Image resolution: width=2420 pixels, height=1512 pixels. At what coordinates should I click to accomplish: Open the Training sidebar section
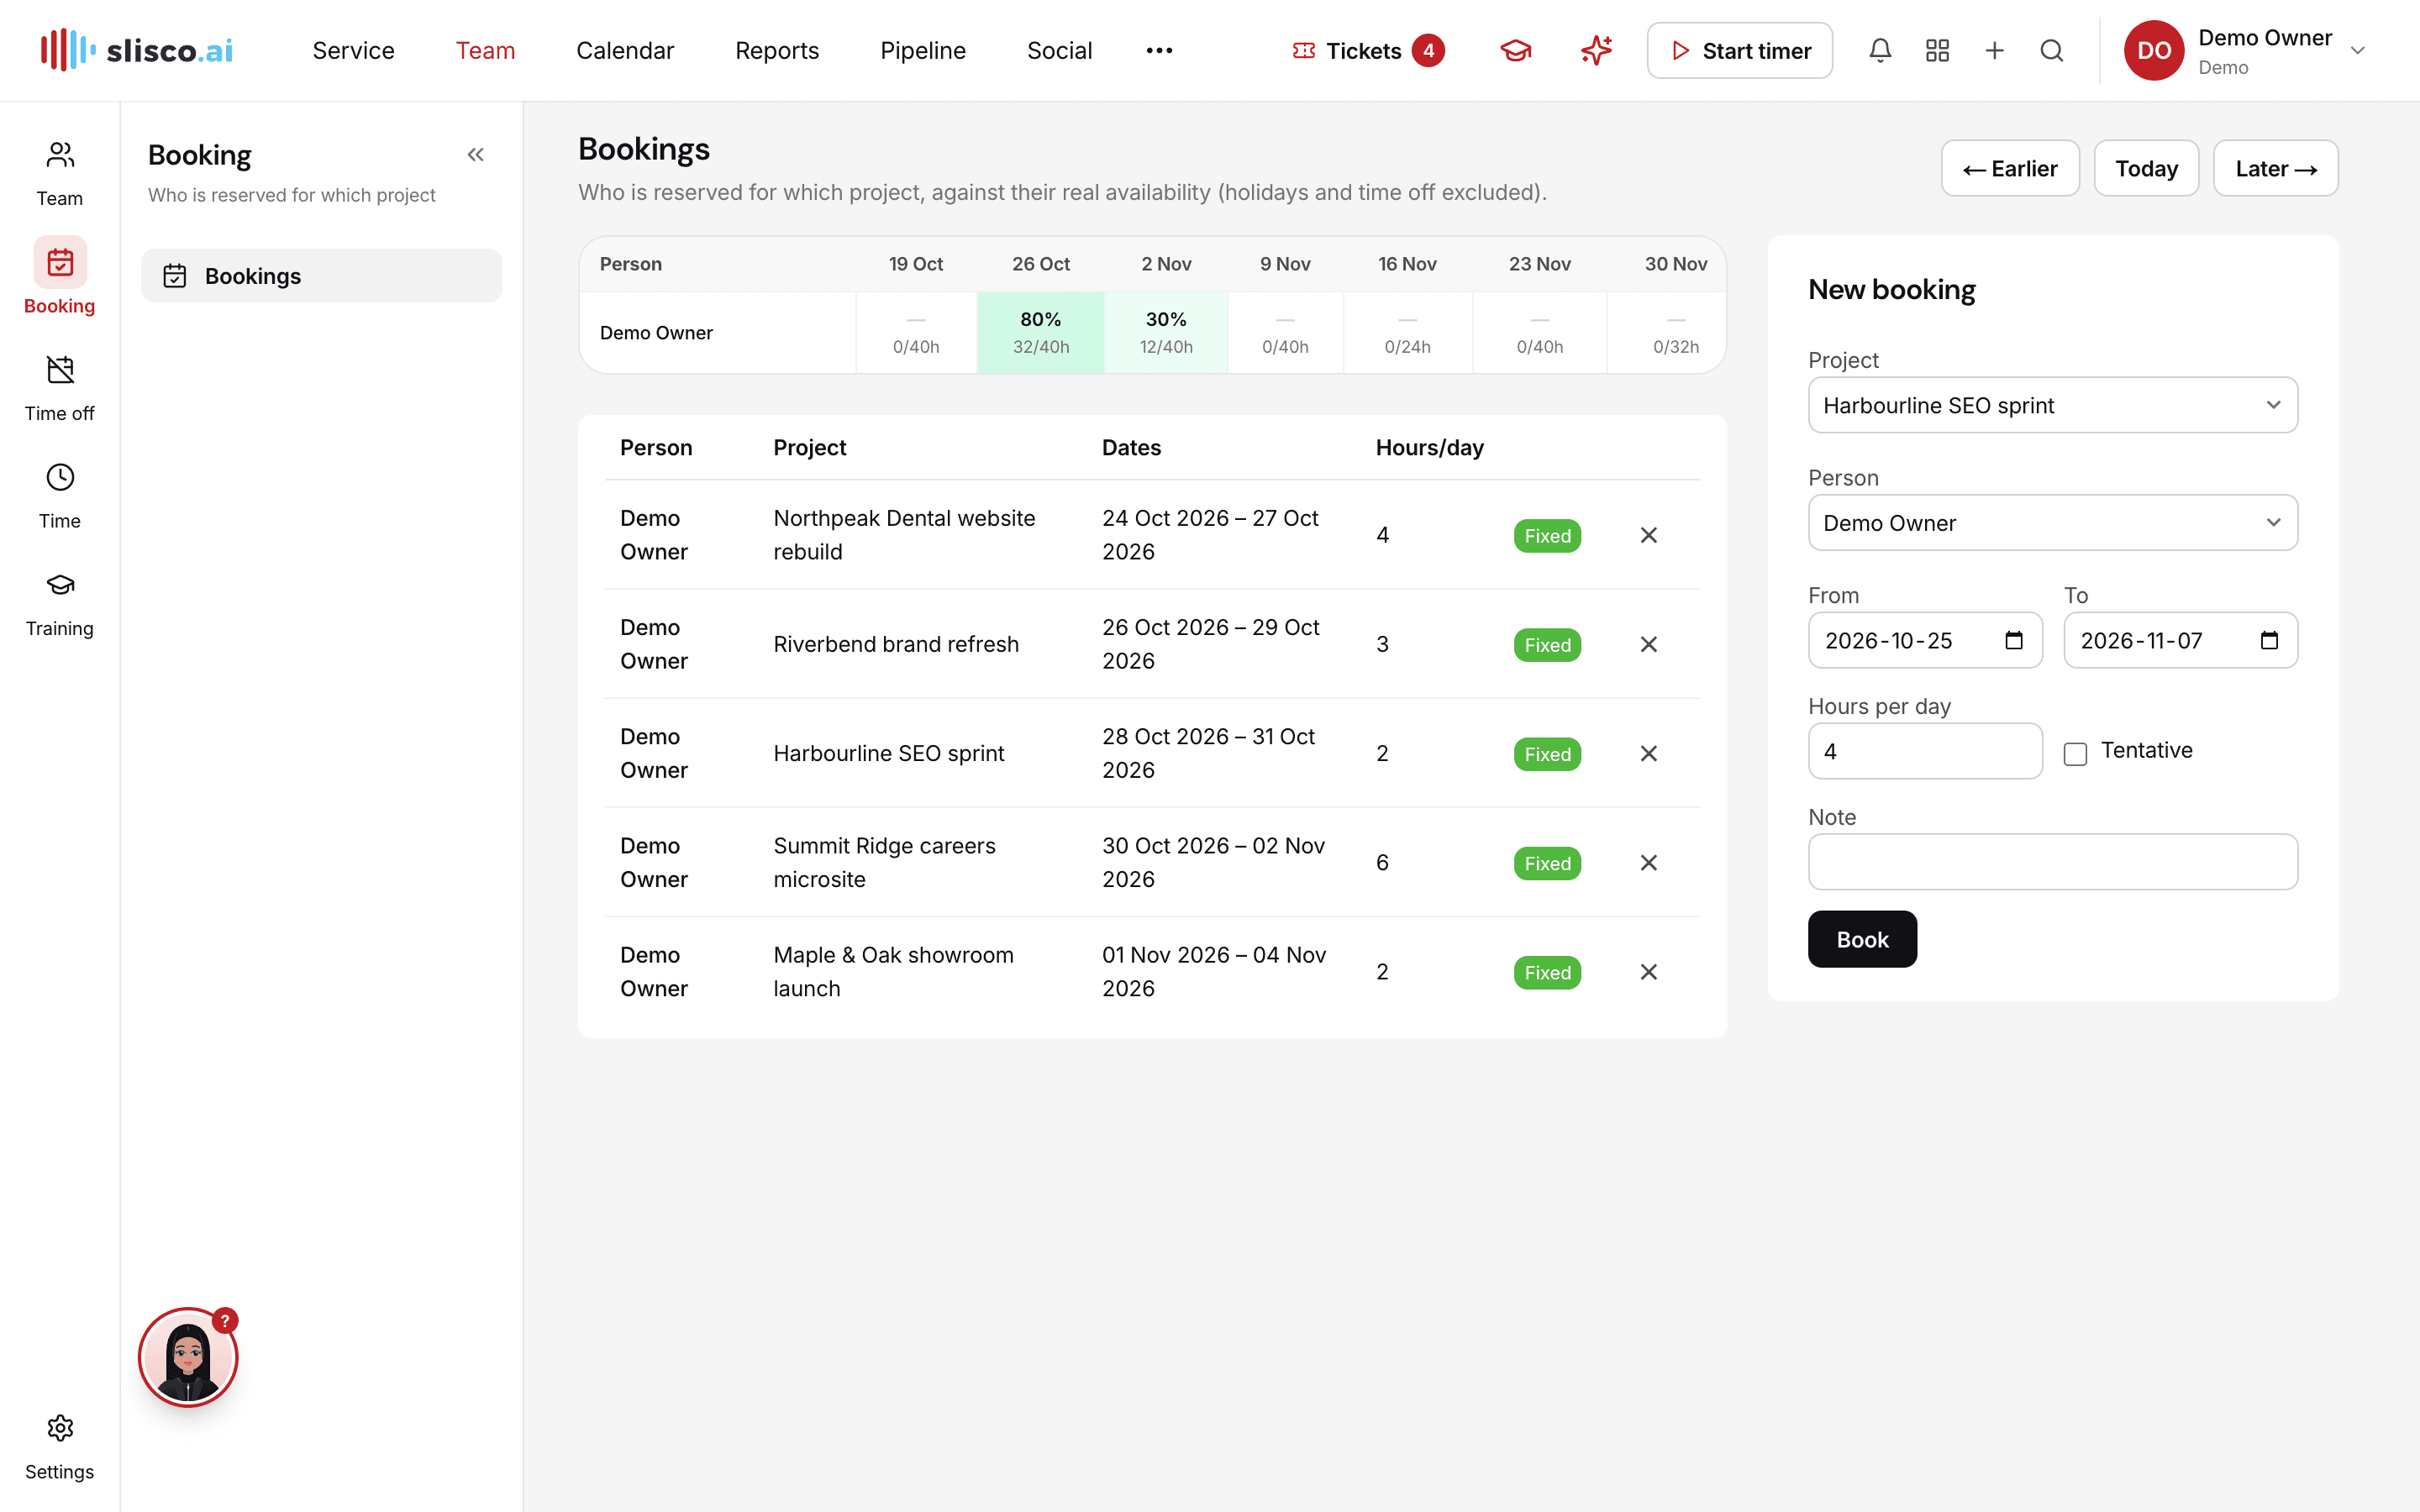59,604
